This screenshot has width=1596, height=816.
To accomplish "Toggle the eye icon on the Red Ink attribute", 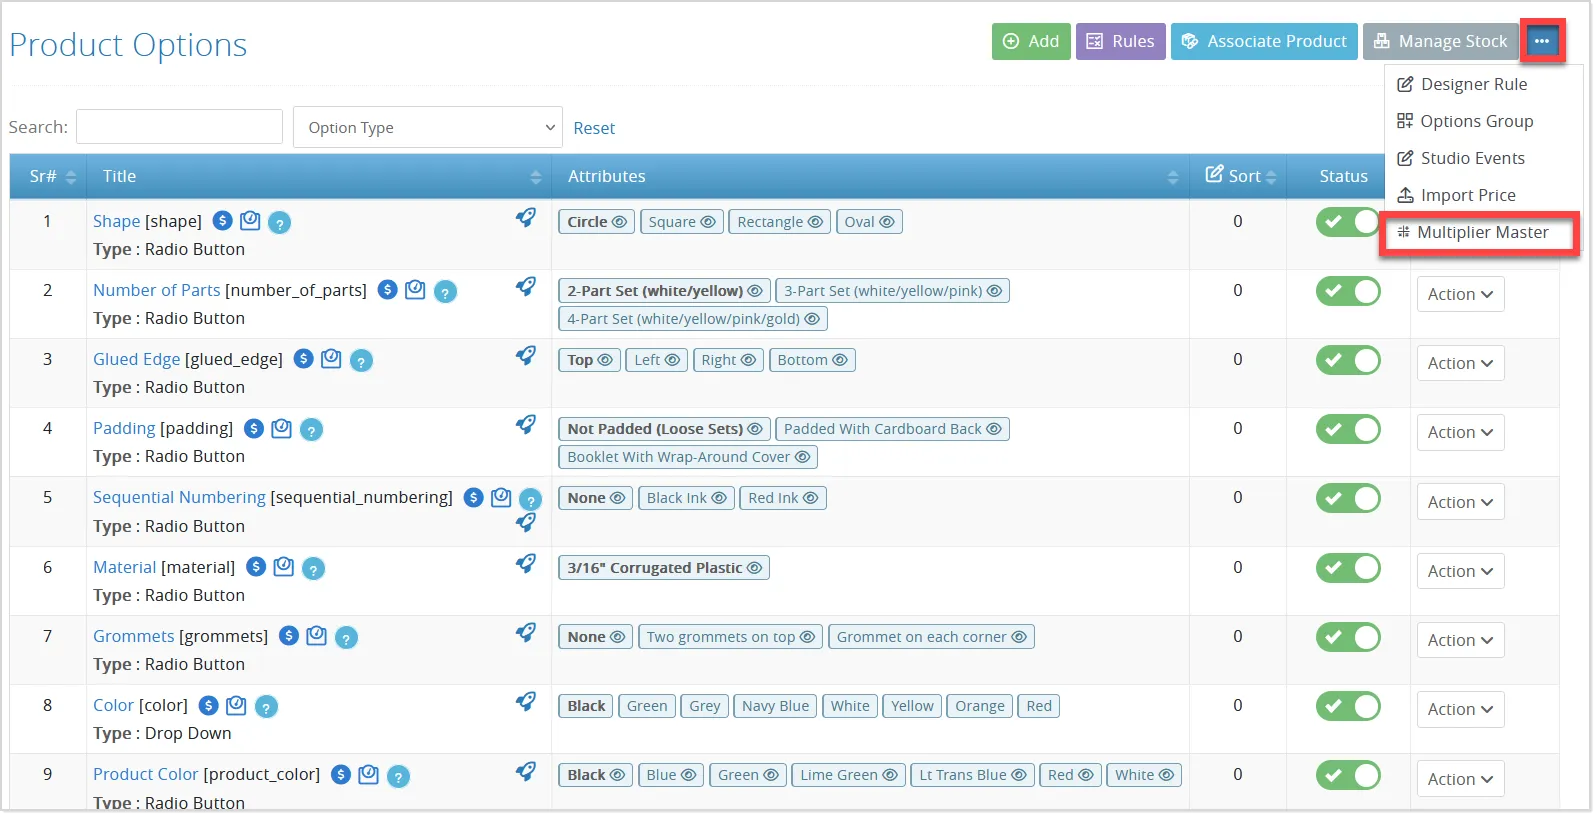I will pyautogui.click(x=811, y=498).
